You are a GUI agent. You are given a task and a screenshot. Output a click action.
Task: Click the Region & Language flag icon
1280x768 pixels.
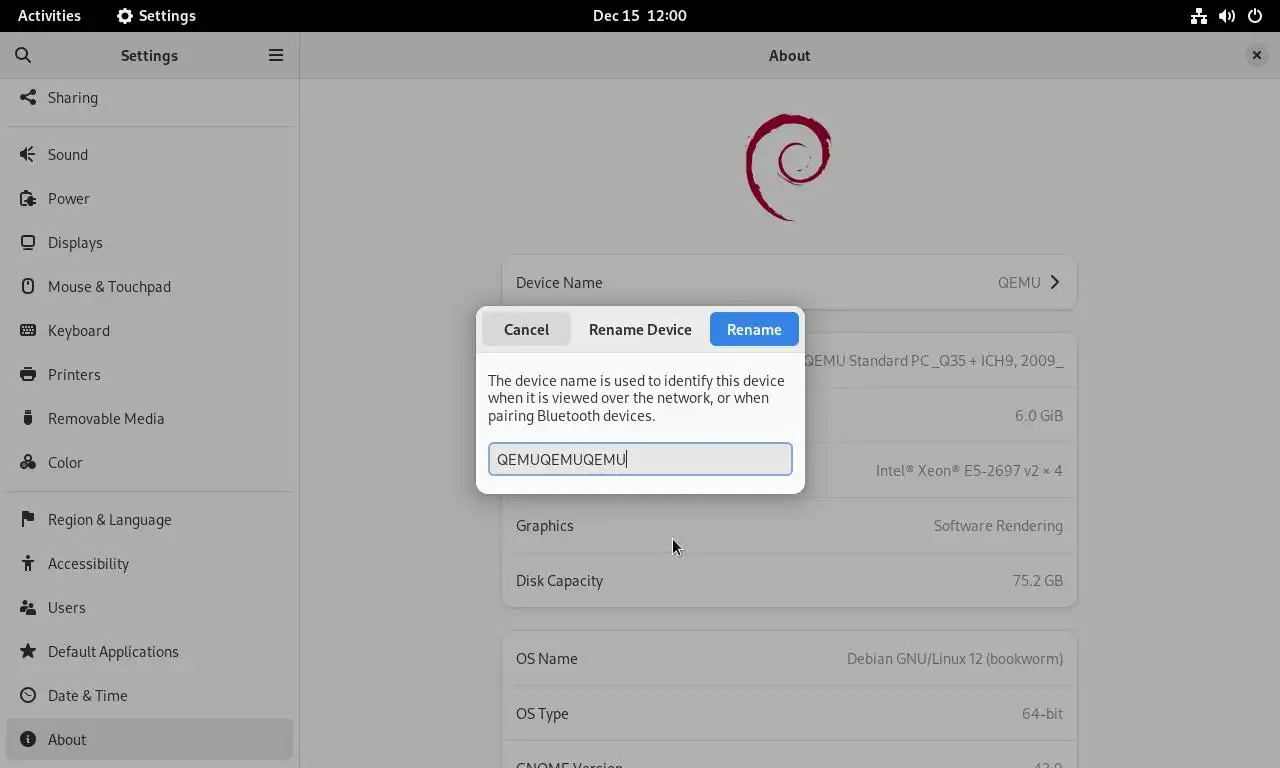pos(28,519)
